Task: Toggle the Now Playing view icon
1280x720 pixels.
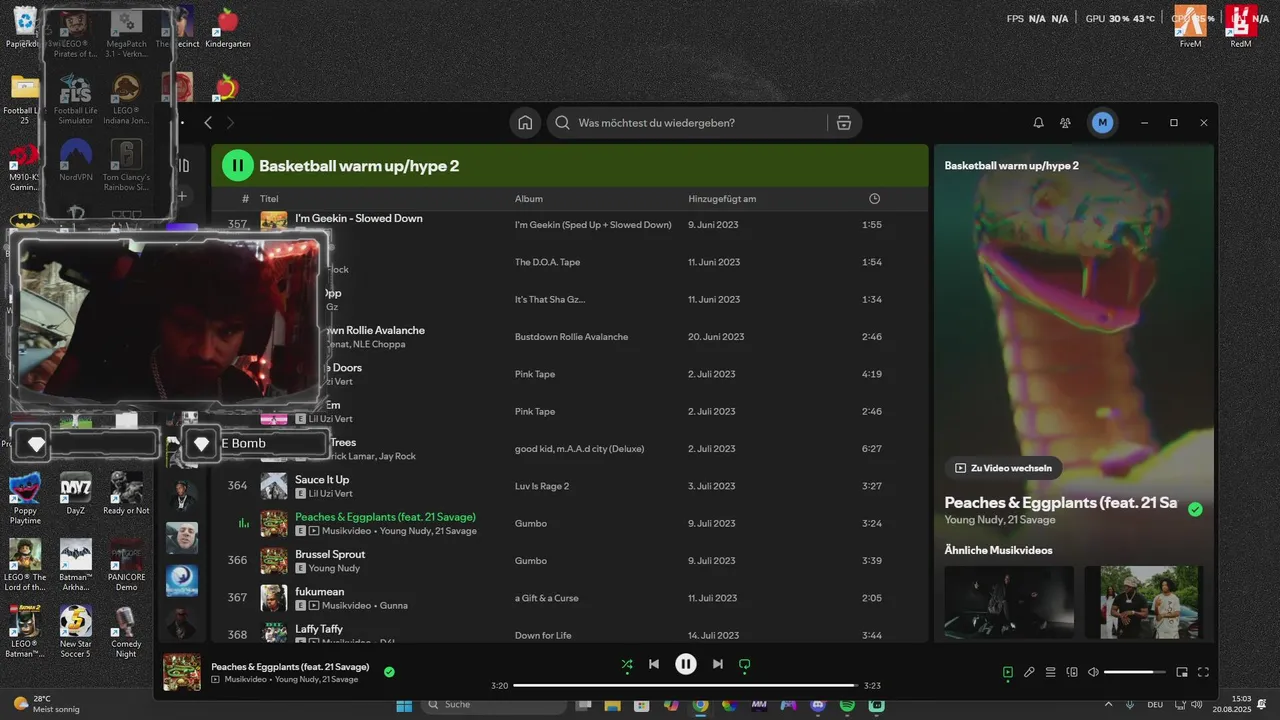Action: [1008, 672]
